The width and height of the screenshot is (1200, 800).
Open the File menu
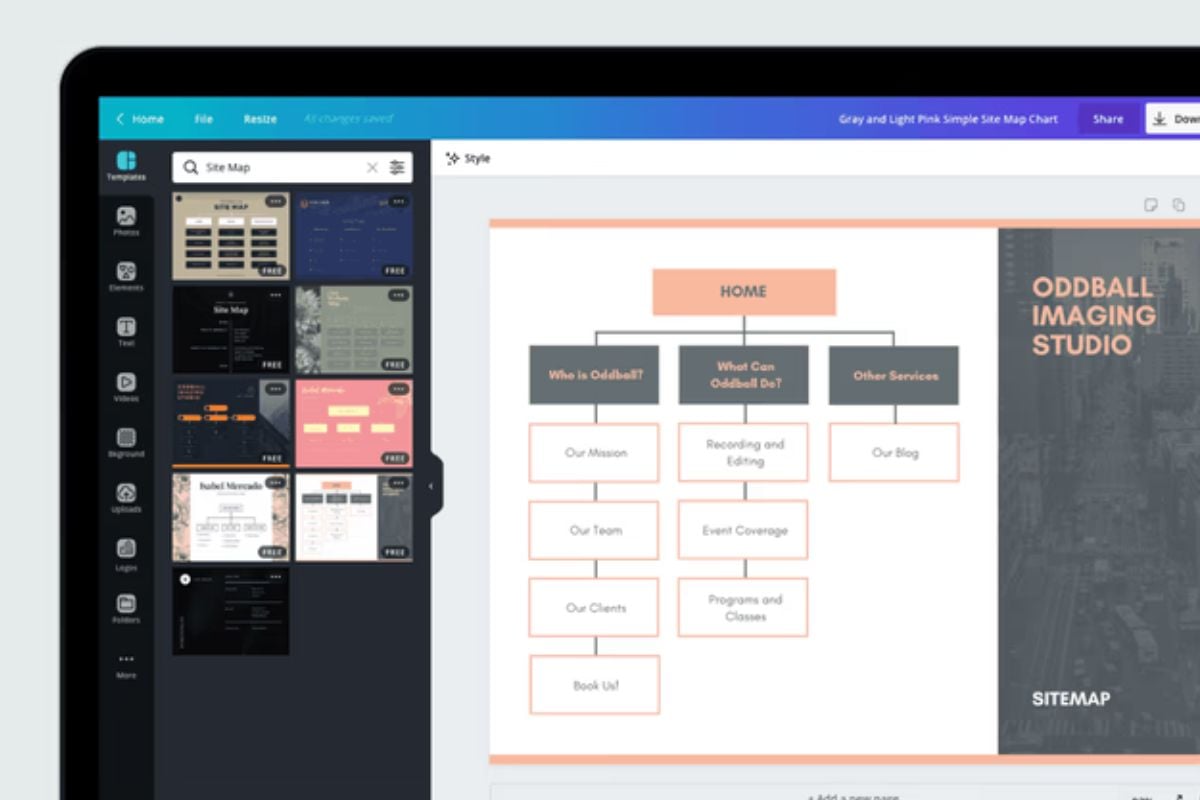[x=203, y=119]
